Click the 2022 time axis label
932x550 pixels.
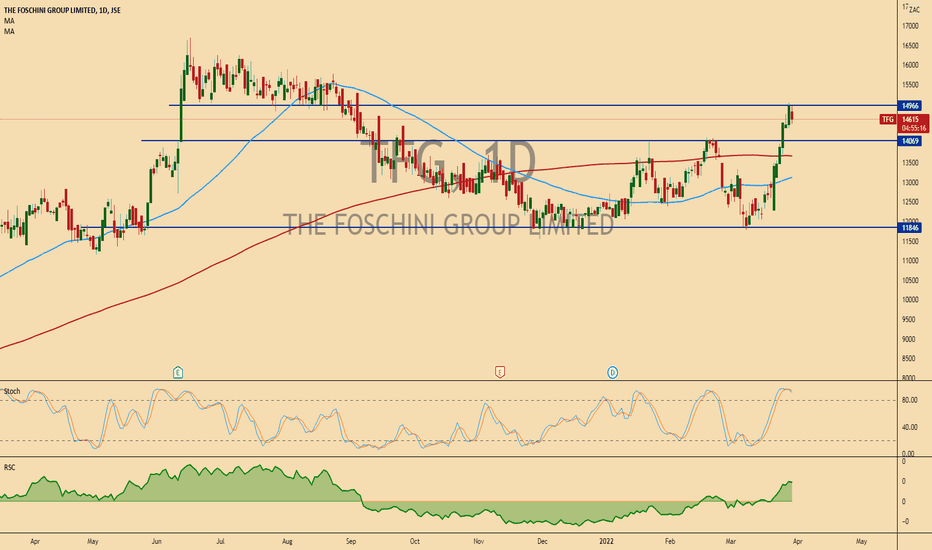coord(606,542)
